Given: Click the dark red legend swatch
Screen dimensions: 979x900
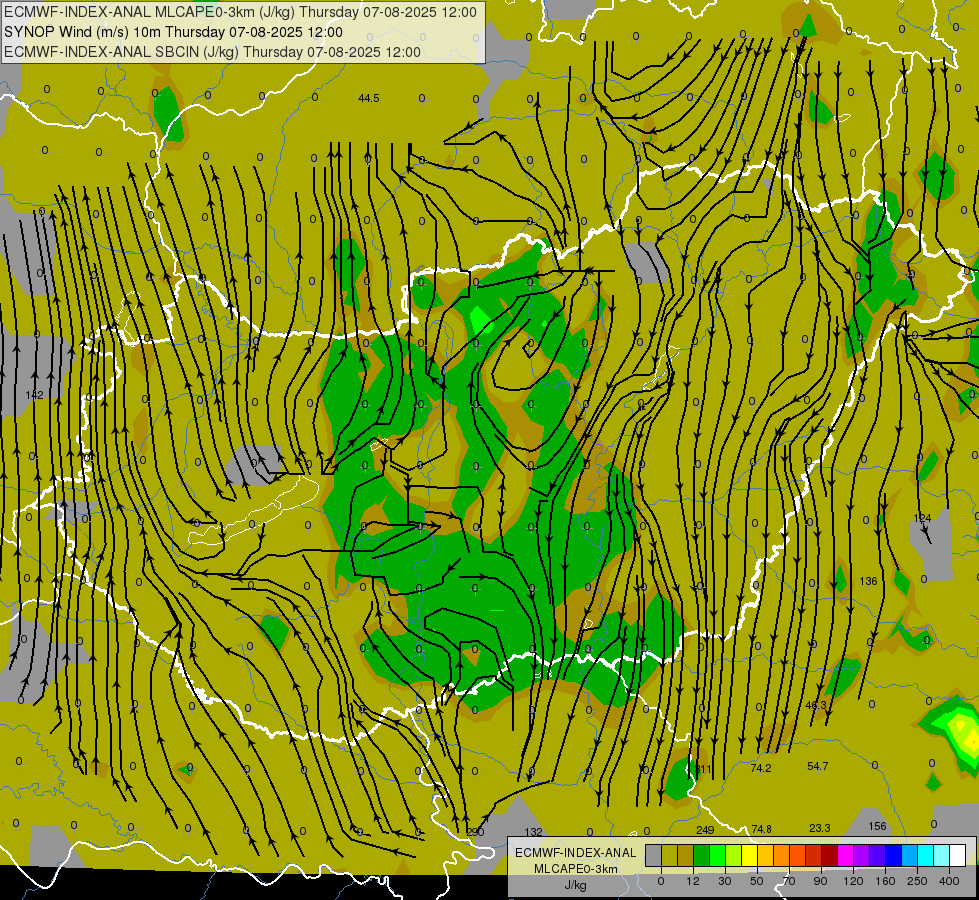Looking at the screenshot, I should pyautogui.click(x=830, y=856).
